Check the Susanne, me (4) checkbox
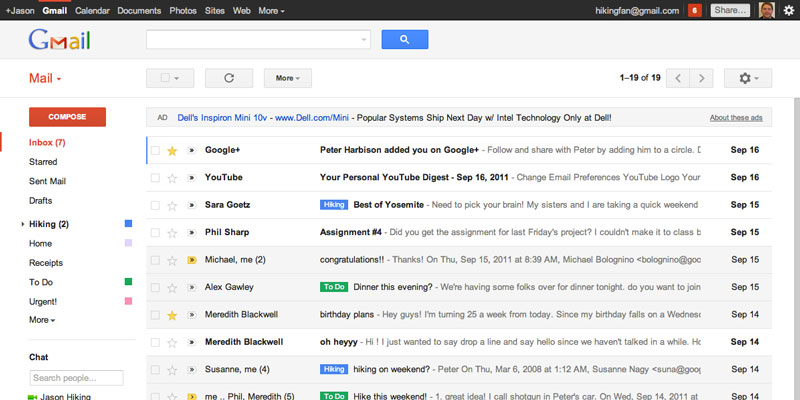 (156, 369)
